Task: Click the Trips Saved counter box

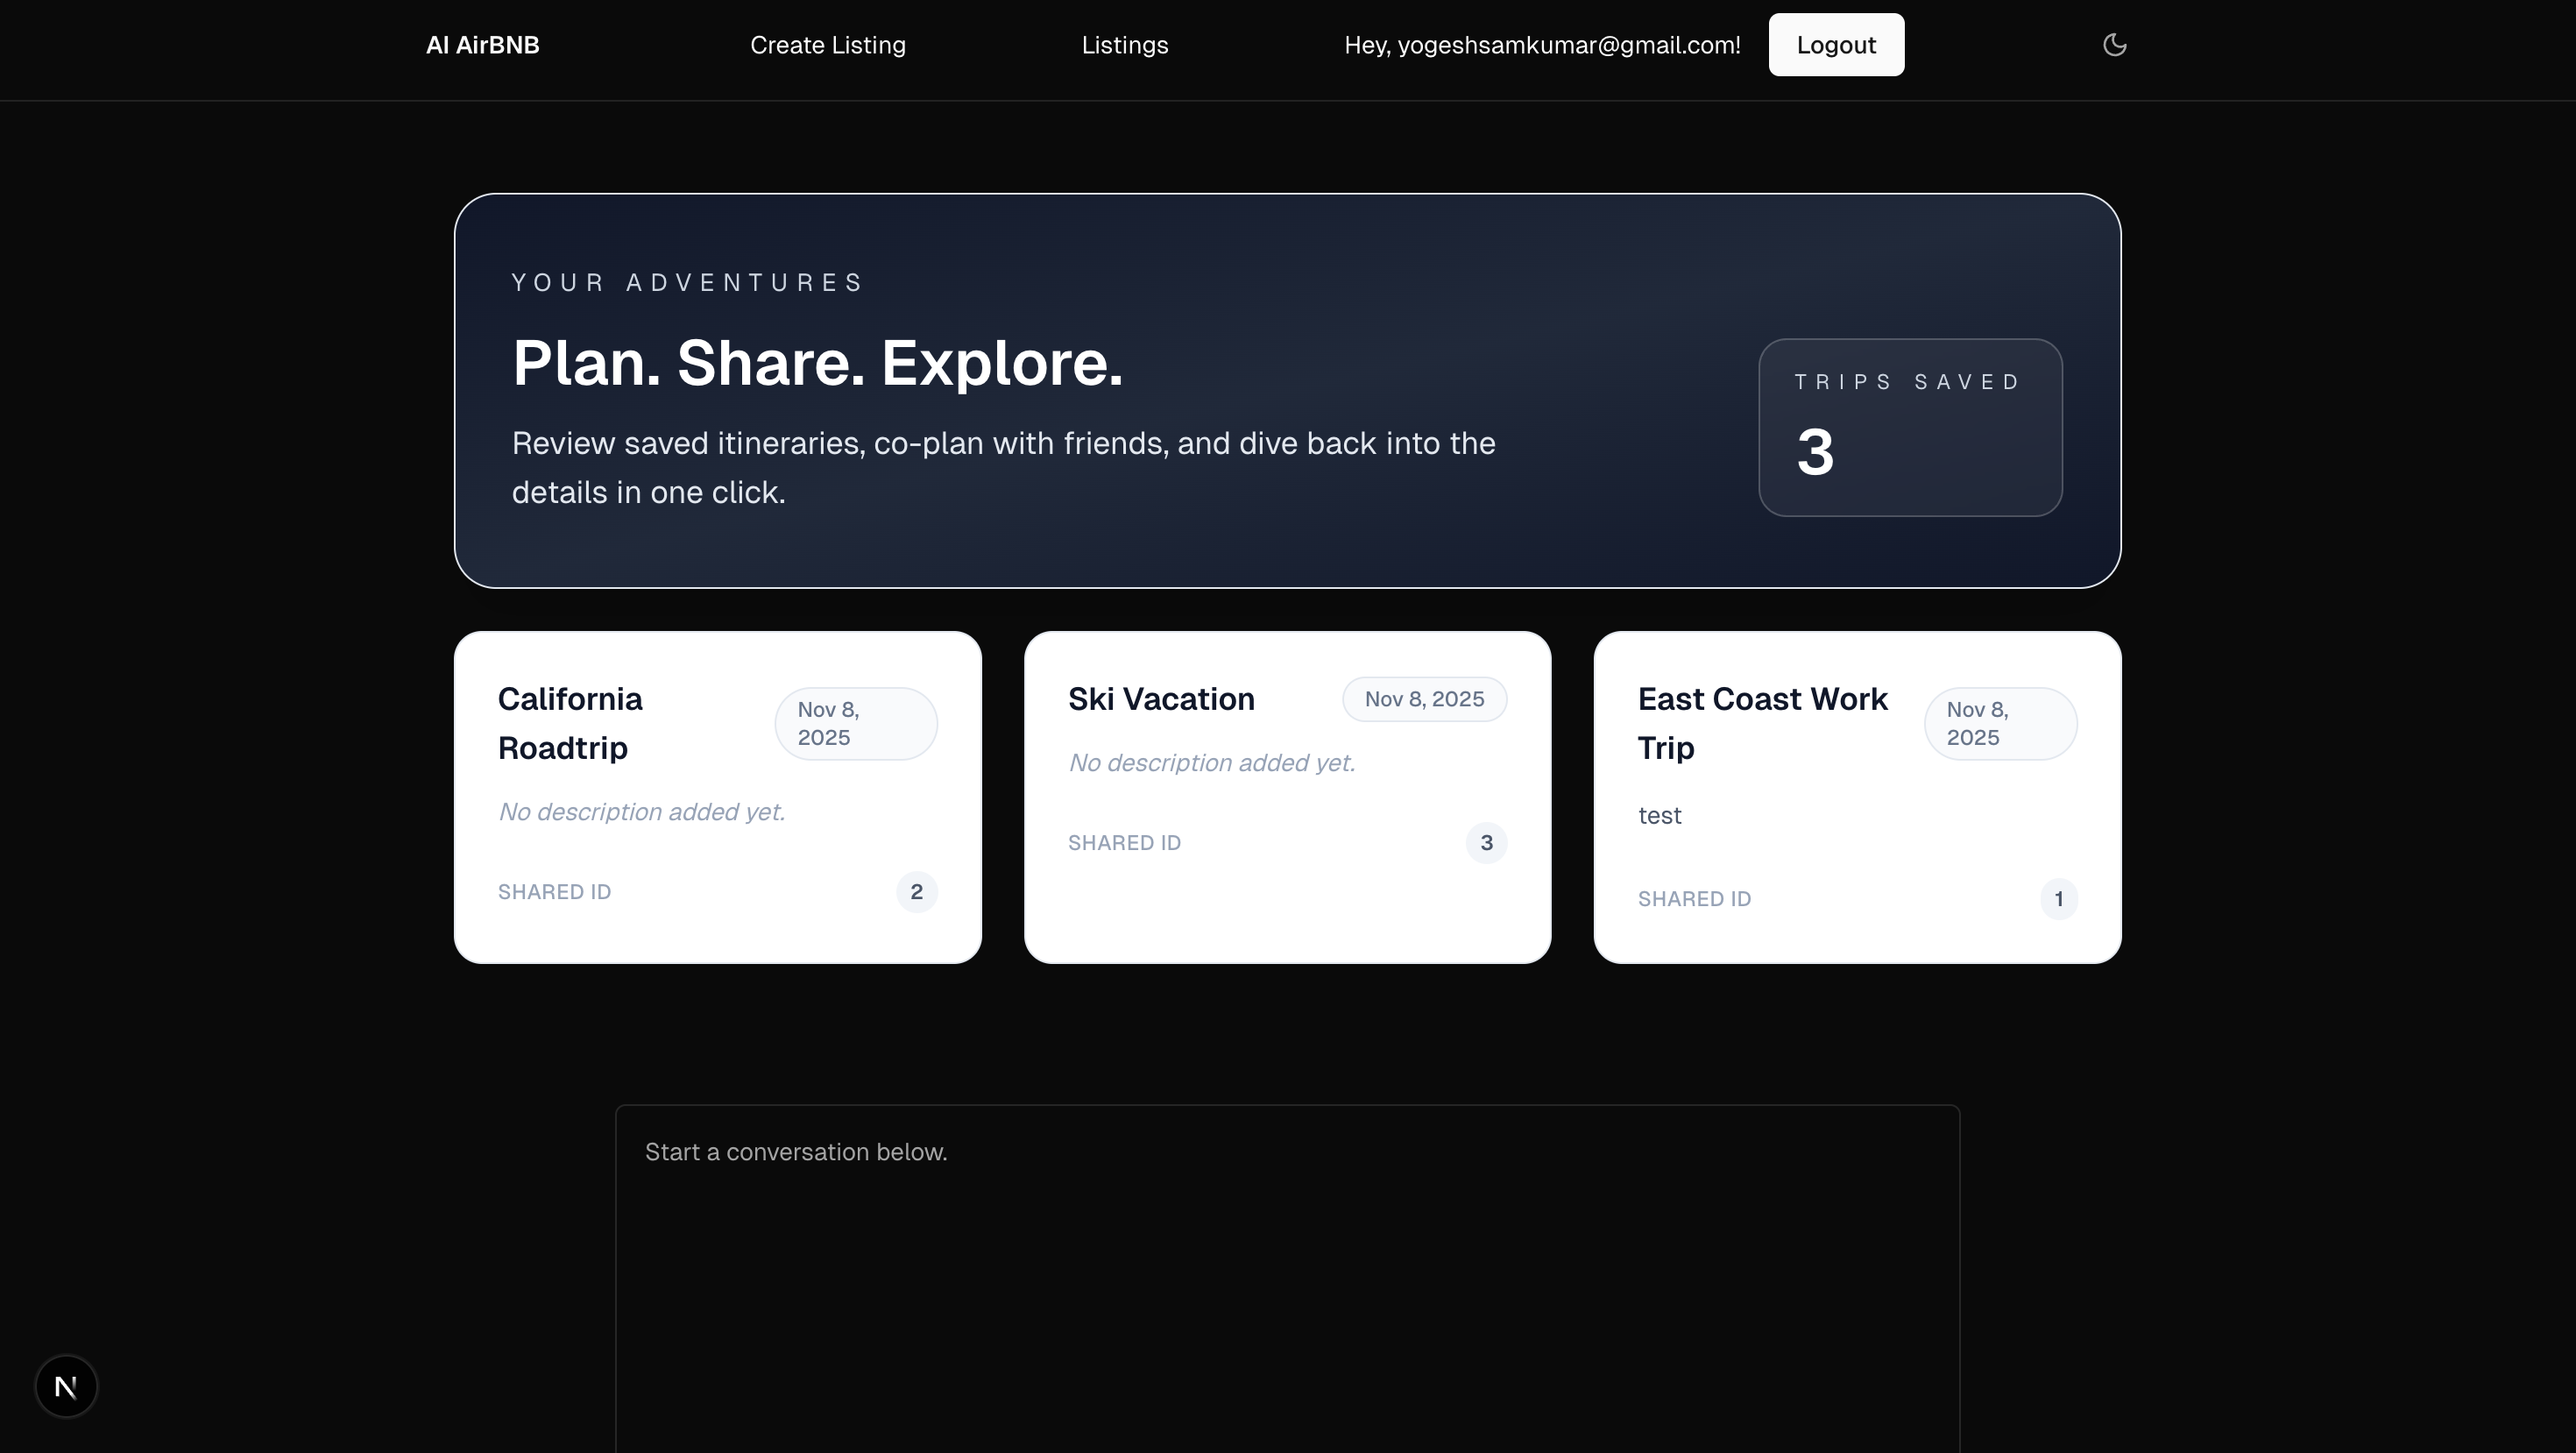Action: tap(1910, 427)
